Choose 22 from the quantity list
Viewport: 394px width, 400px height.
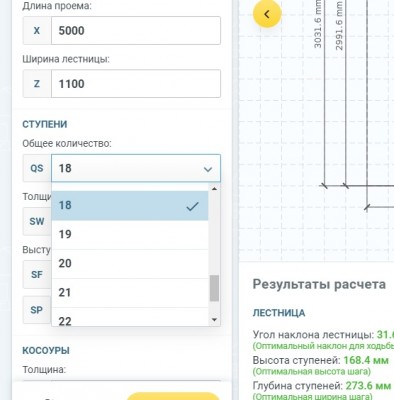click(130, 317)
